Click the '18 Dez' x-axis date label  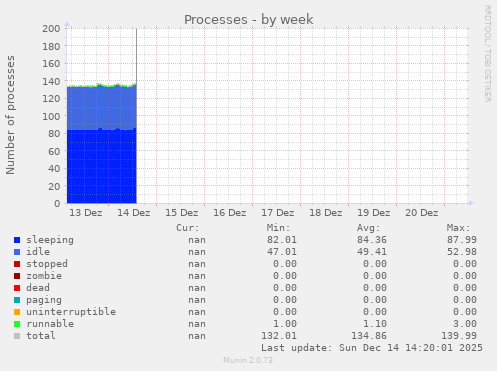click(x=326, y=213)
